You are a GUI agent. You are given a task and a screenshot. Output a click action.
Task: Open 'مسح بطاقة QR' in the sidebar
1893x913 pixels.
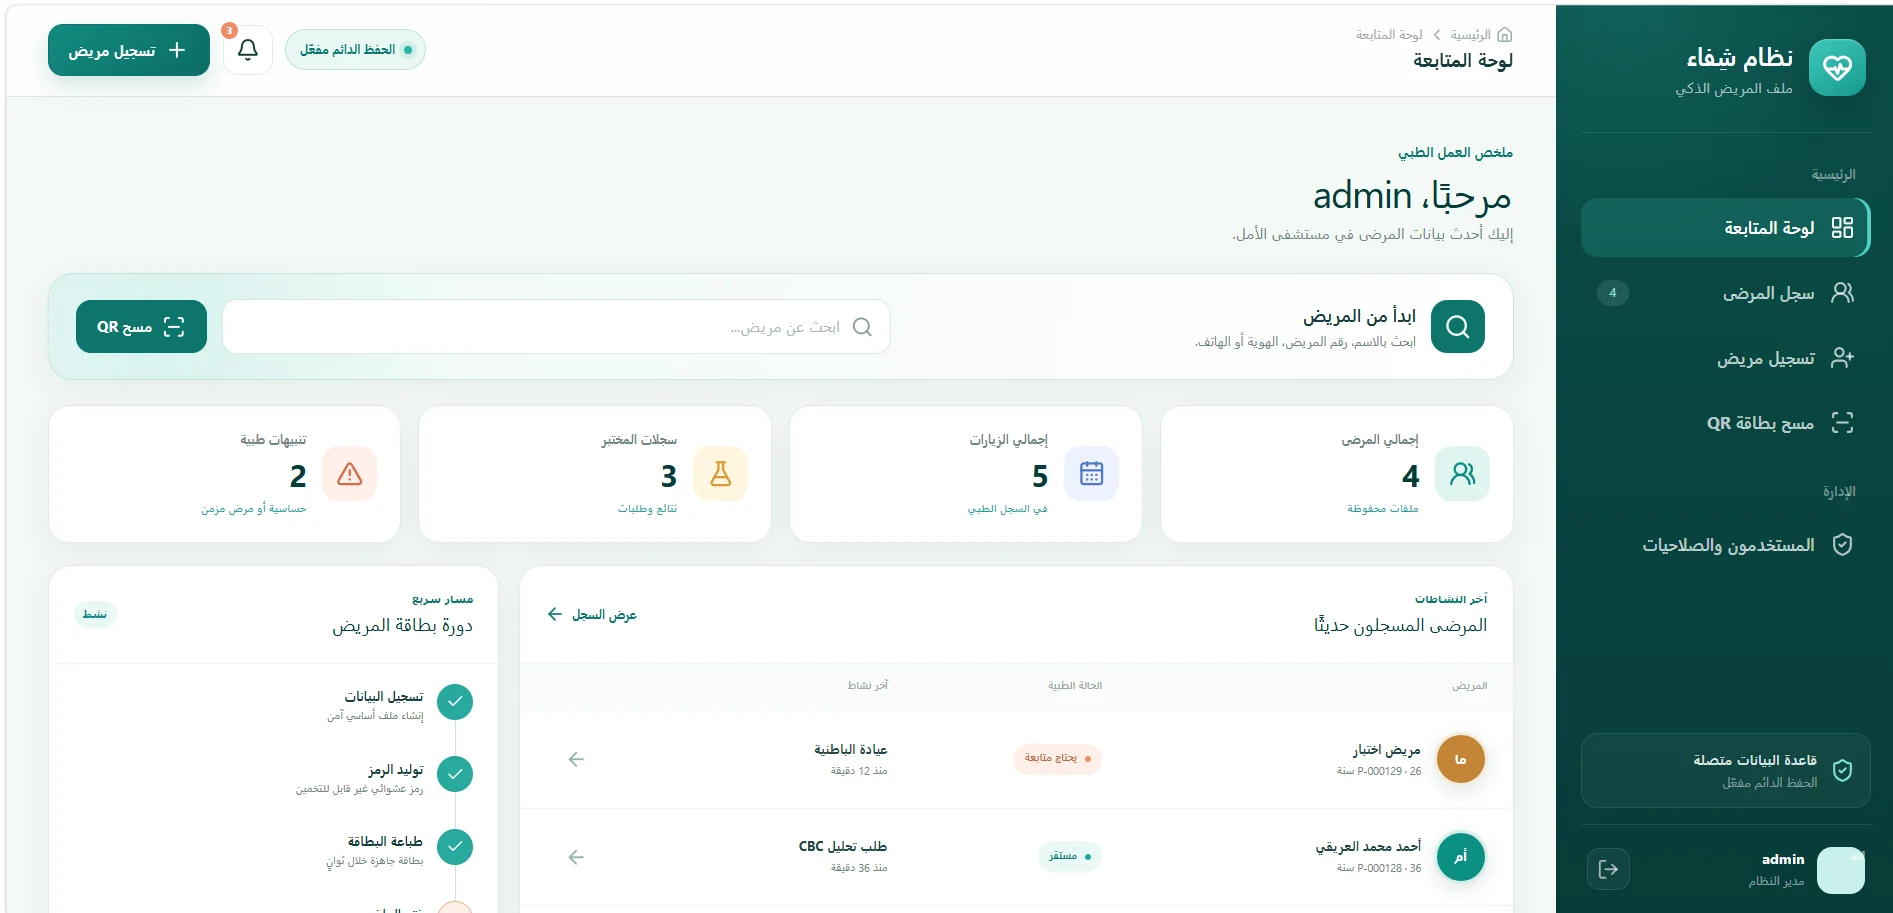click(1725, 423)
